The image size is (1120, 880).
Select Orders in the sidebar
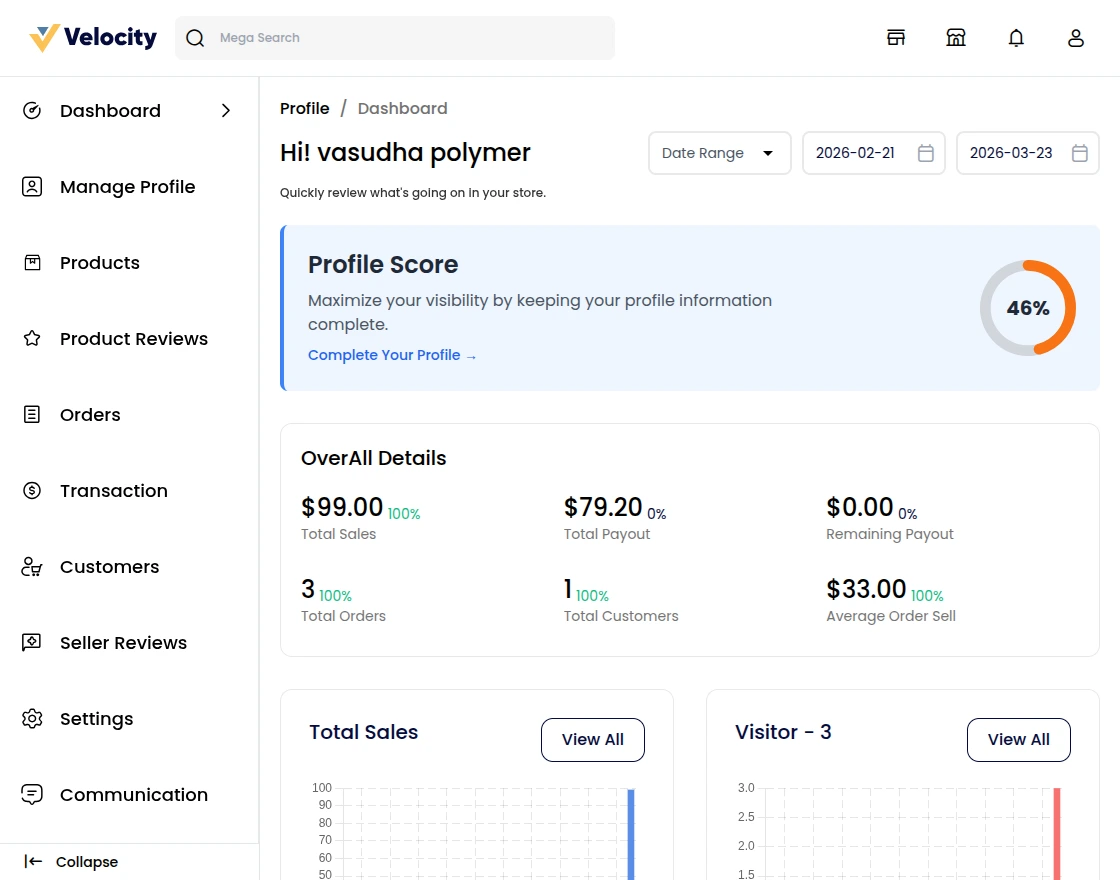tap(90, 414)
